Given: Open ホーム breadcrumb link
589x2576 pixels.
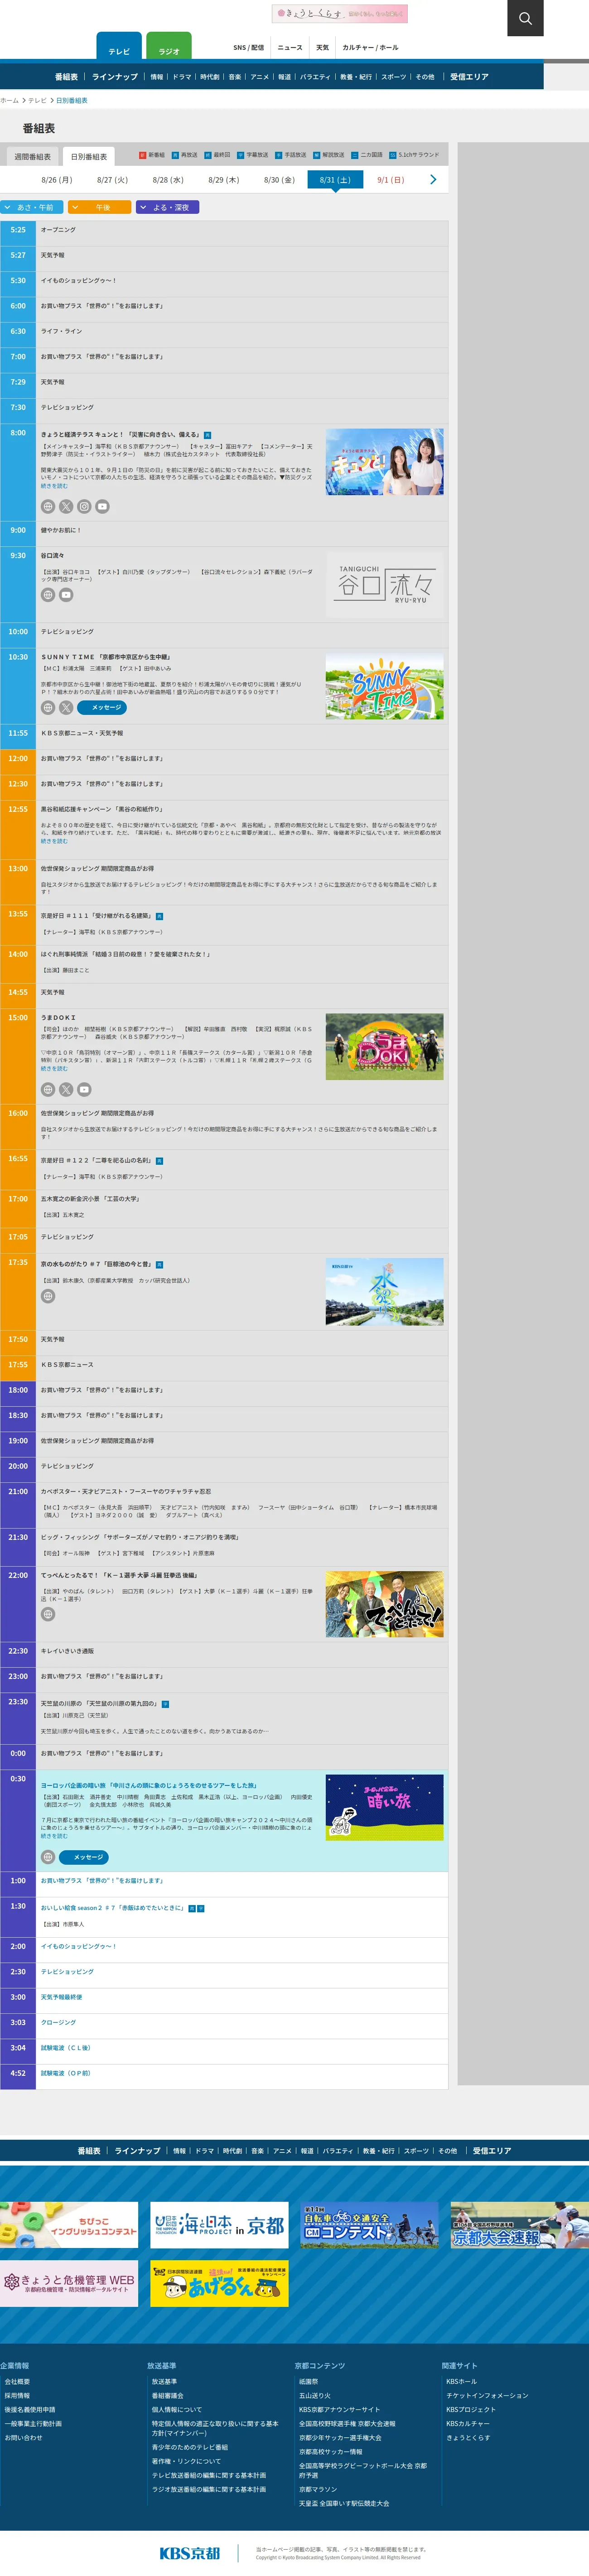Looking at the screenshot, I should coord(9,100).
